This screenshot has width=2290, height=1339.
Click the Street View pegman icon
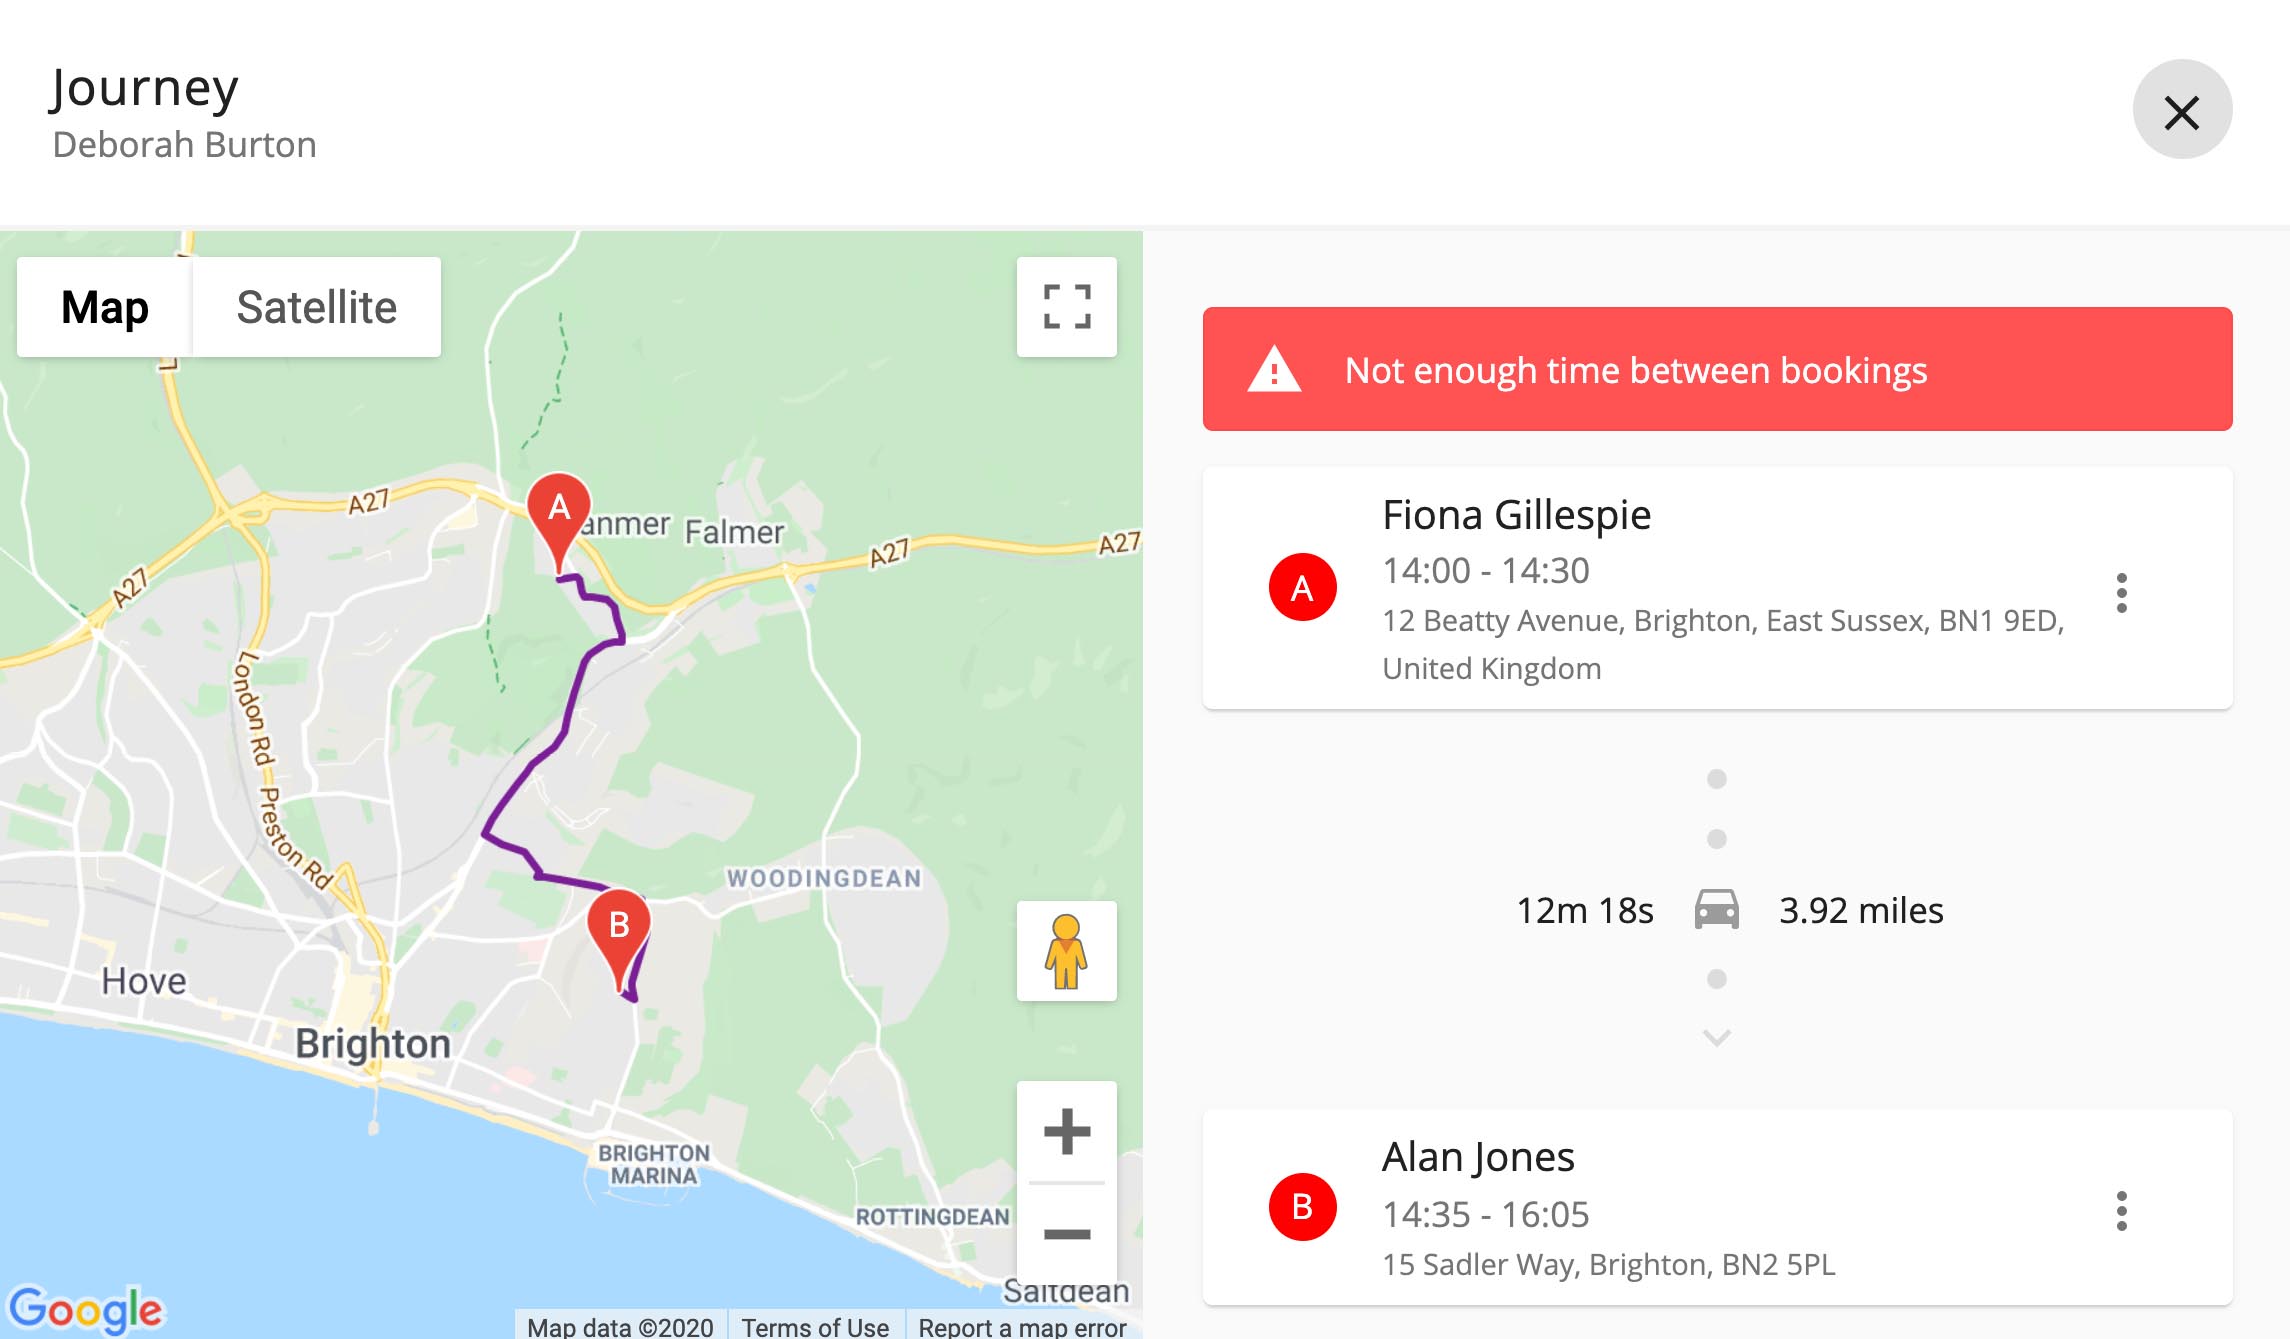(1066, 951)
